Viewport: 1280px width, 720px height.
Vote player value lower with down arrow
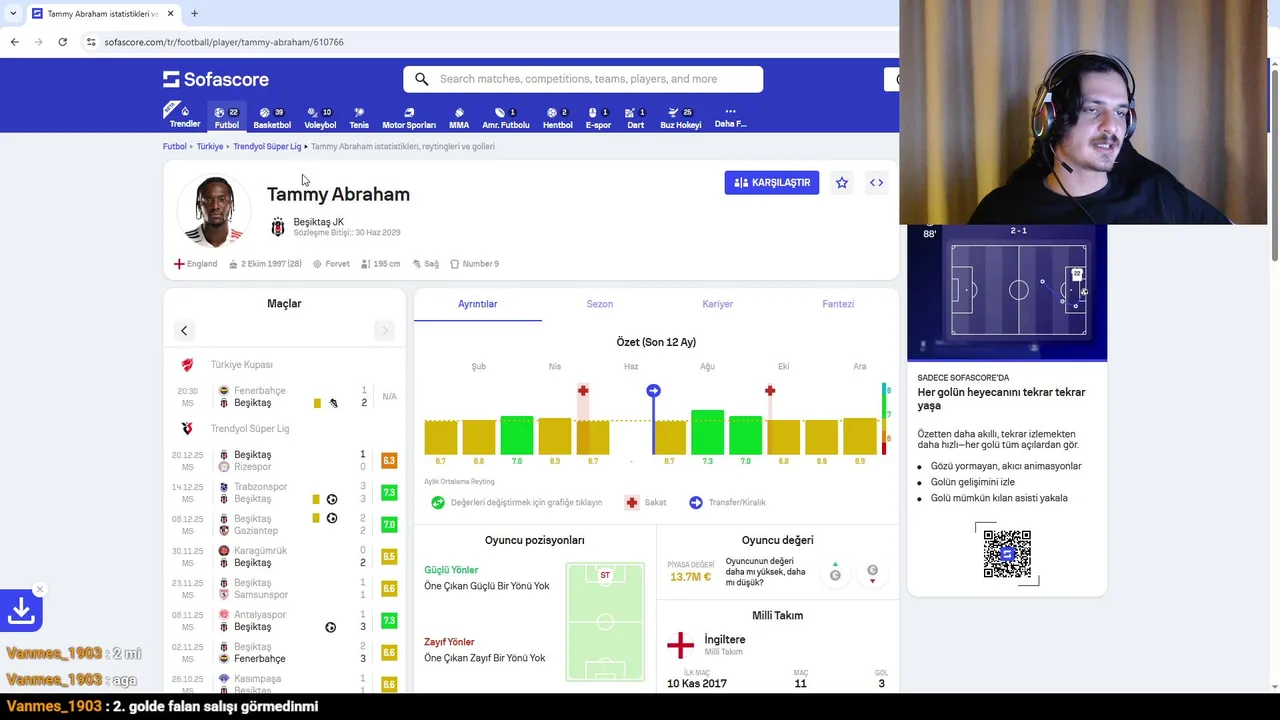[872, 572]
